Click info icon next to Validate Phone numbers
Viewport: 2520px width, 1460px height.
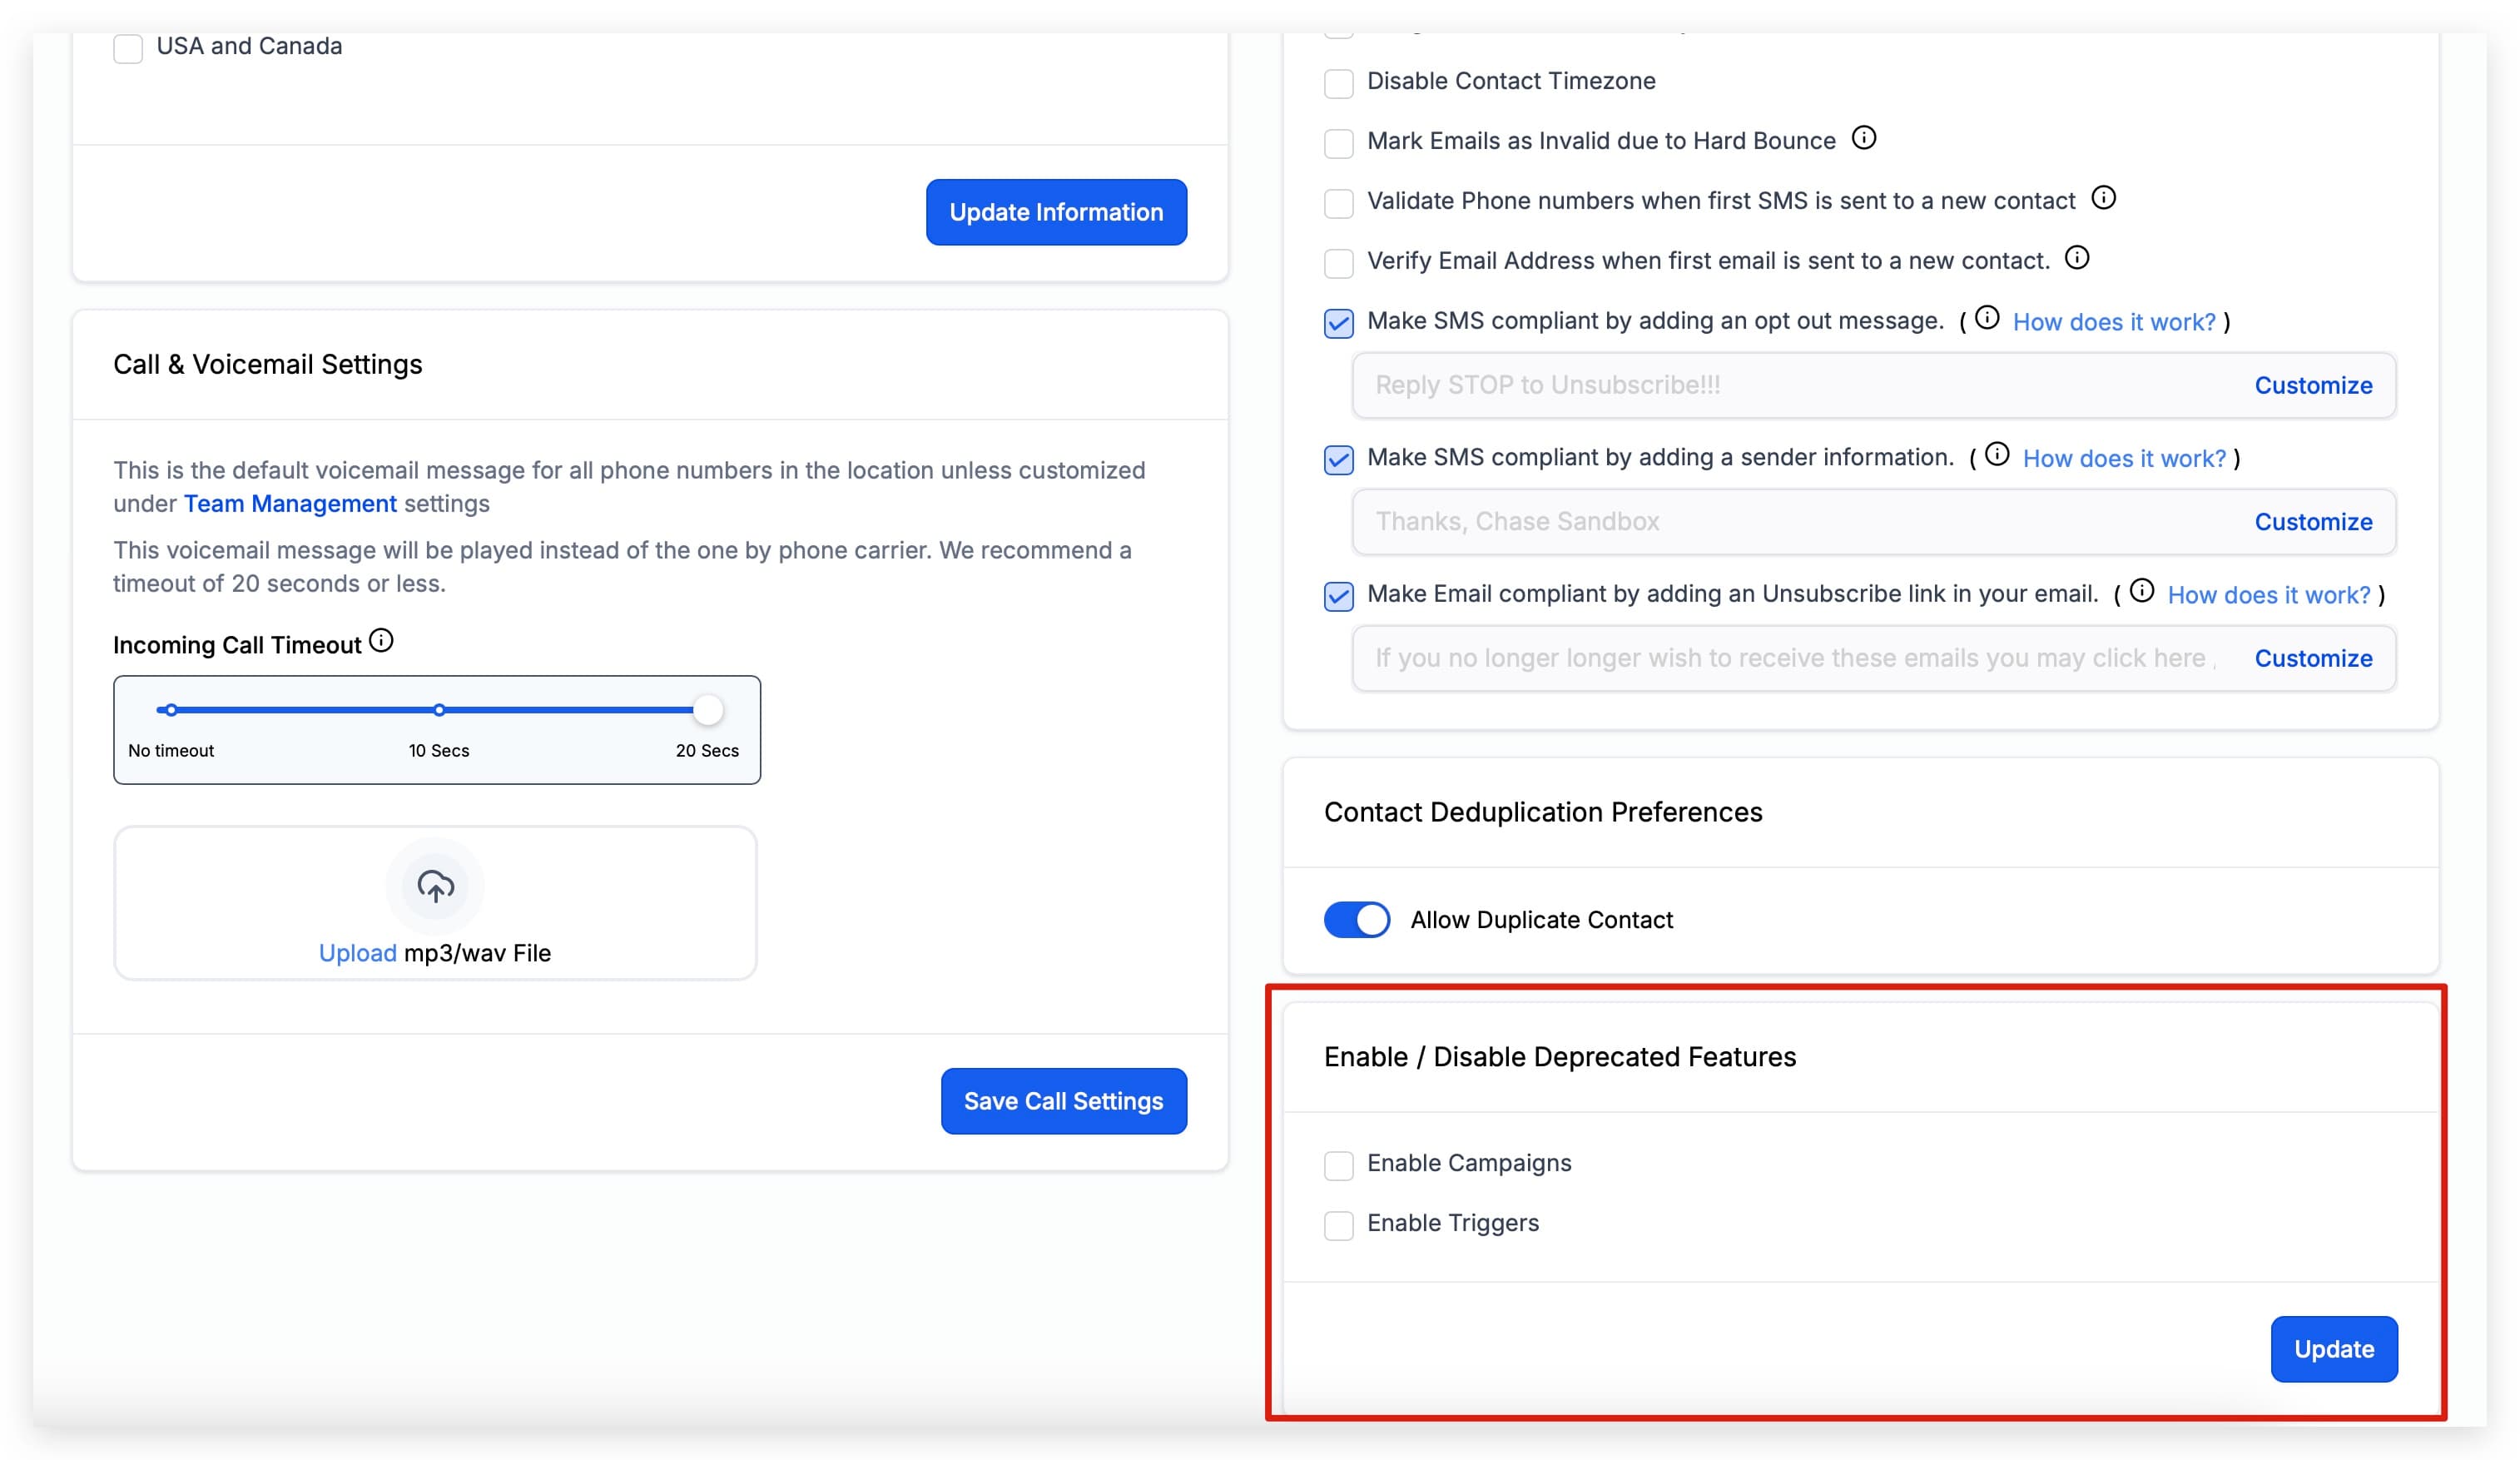(x=2104, y=198)
